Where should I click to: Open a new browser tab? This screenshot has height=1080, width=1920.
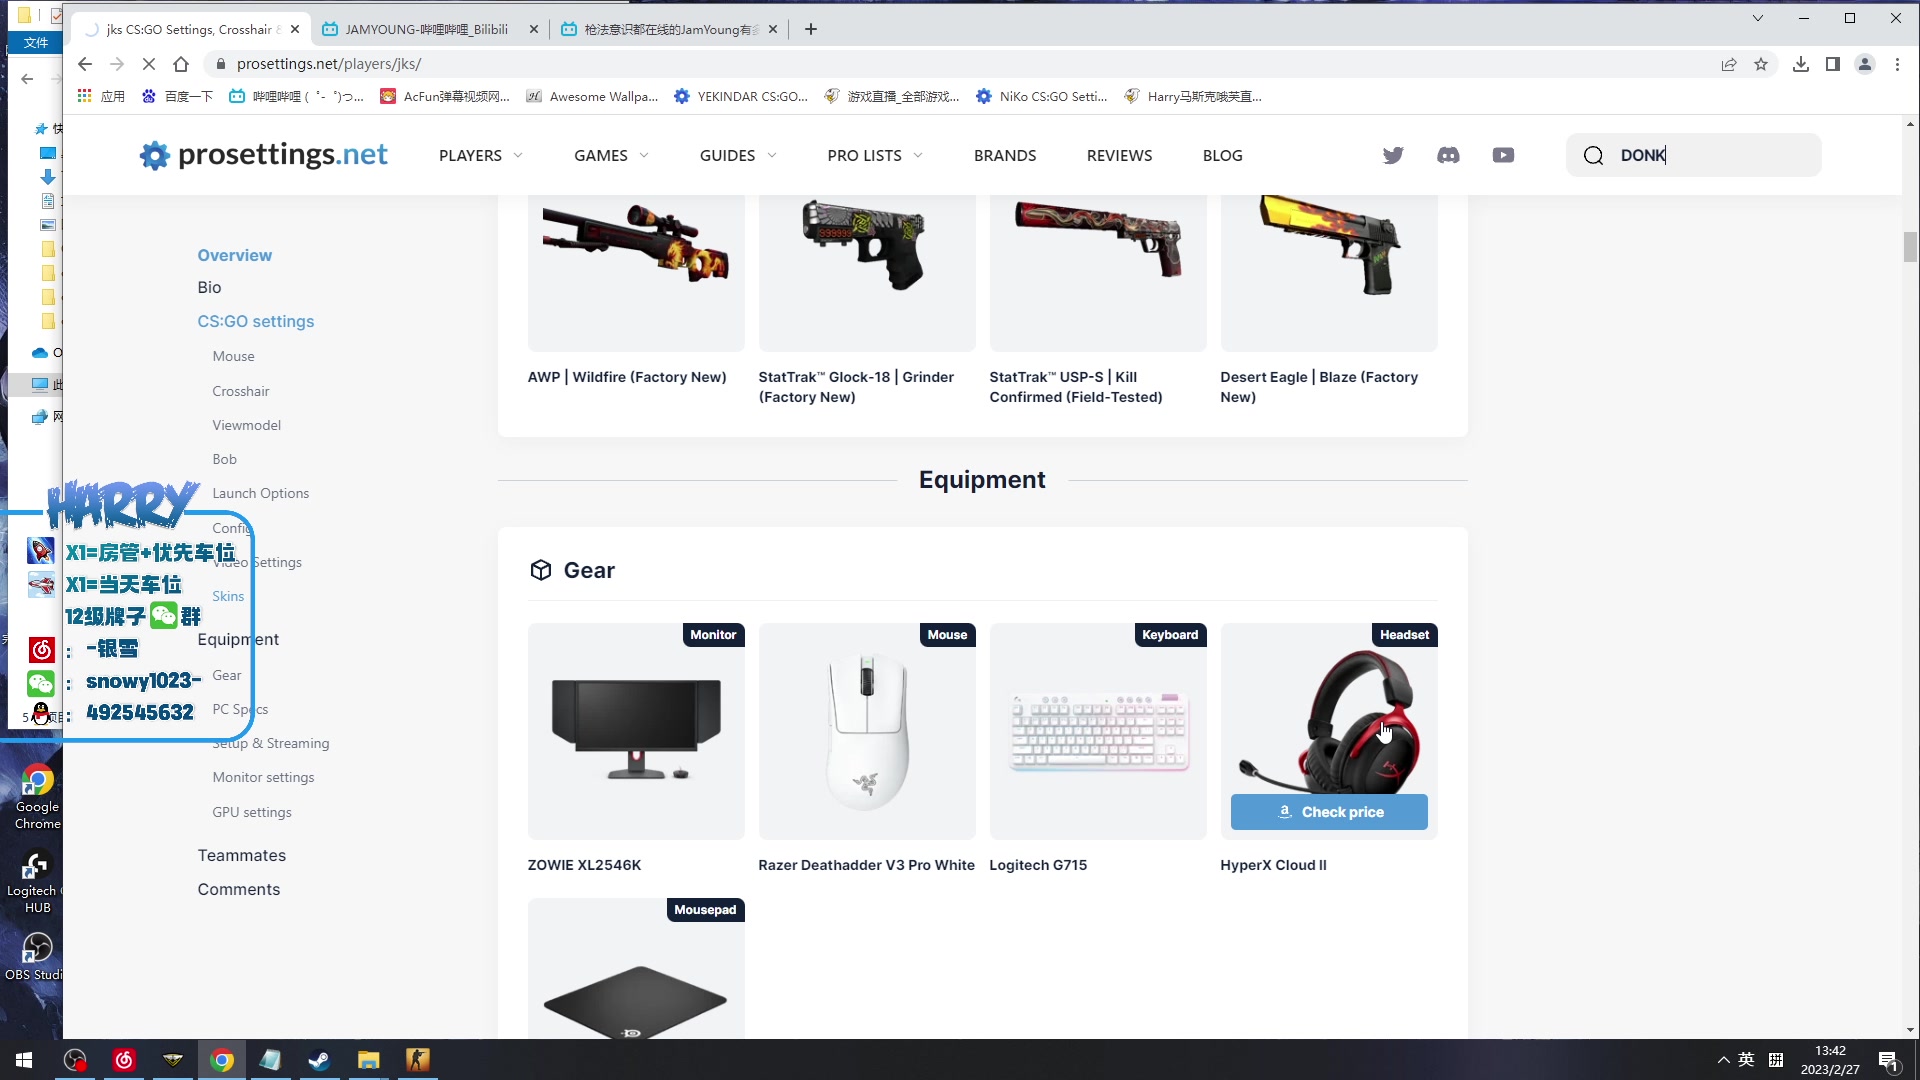coord(811,29)
